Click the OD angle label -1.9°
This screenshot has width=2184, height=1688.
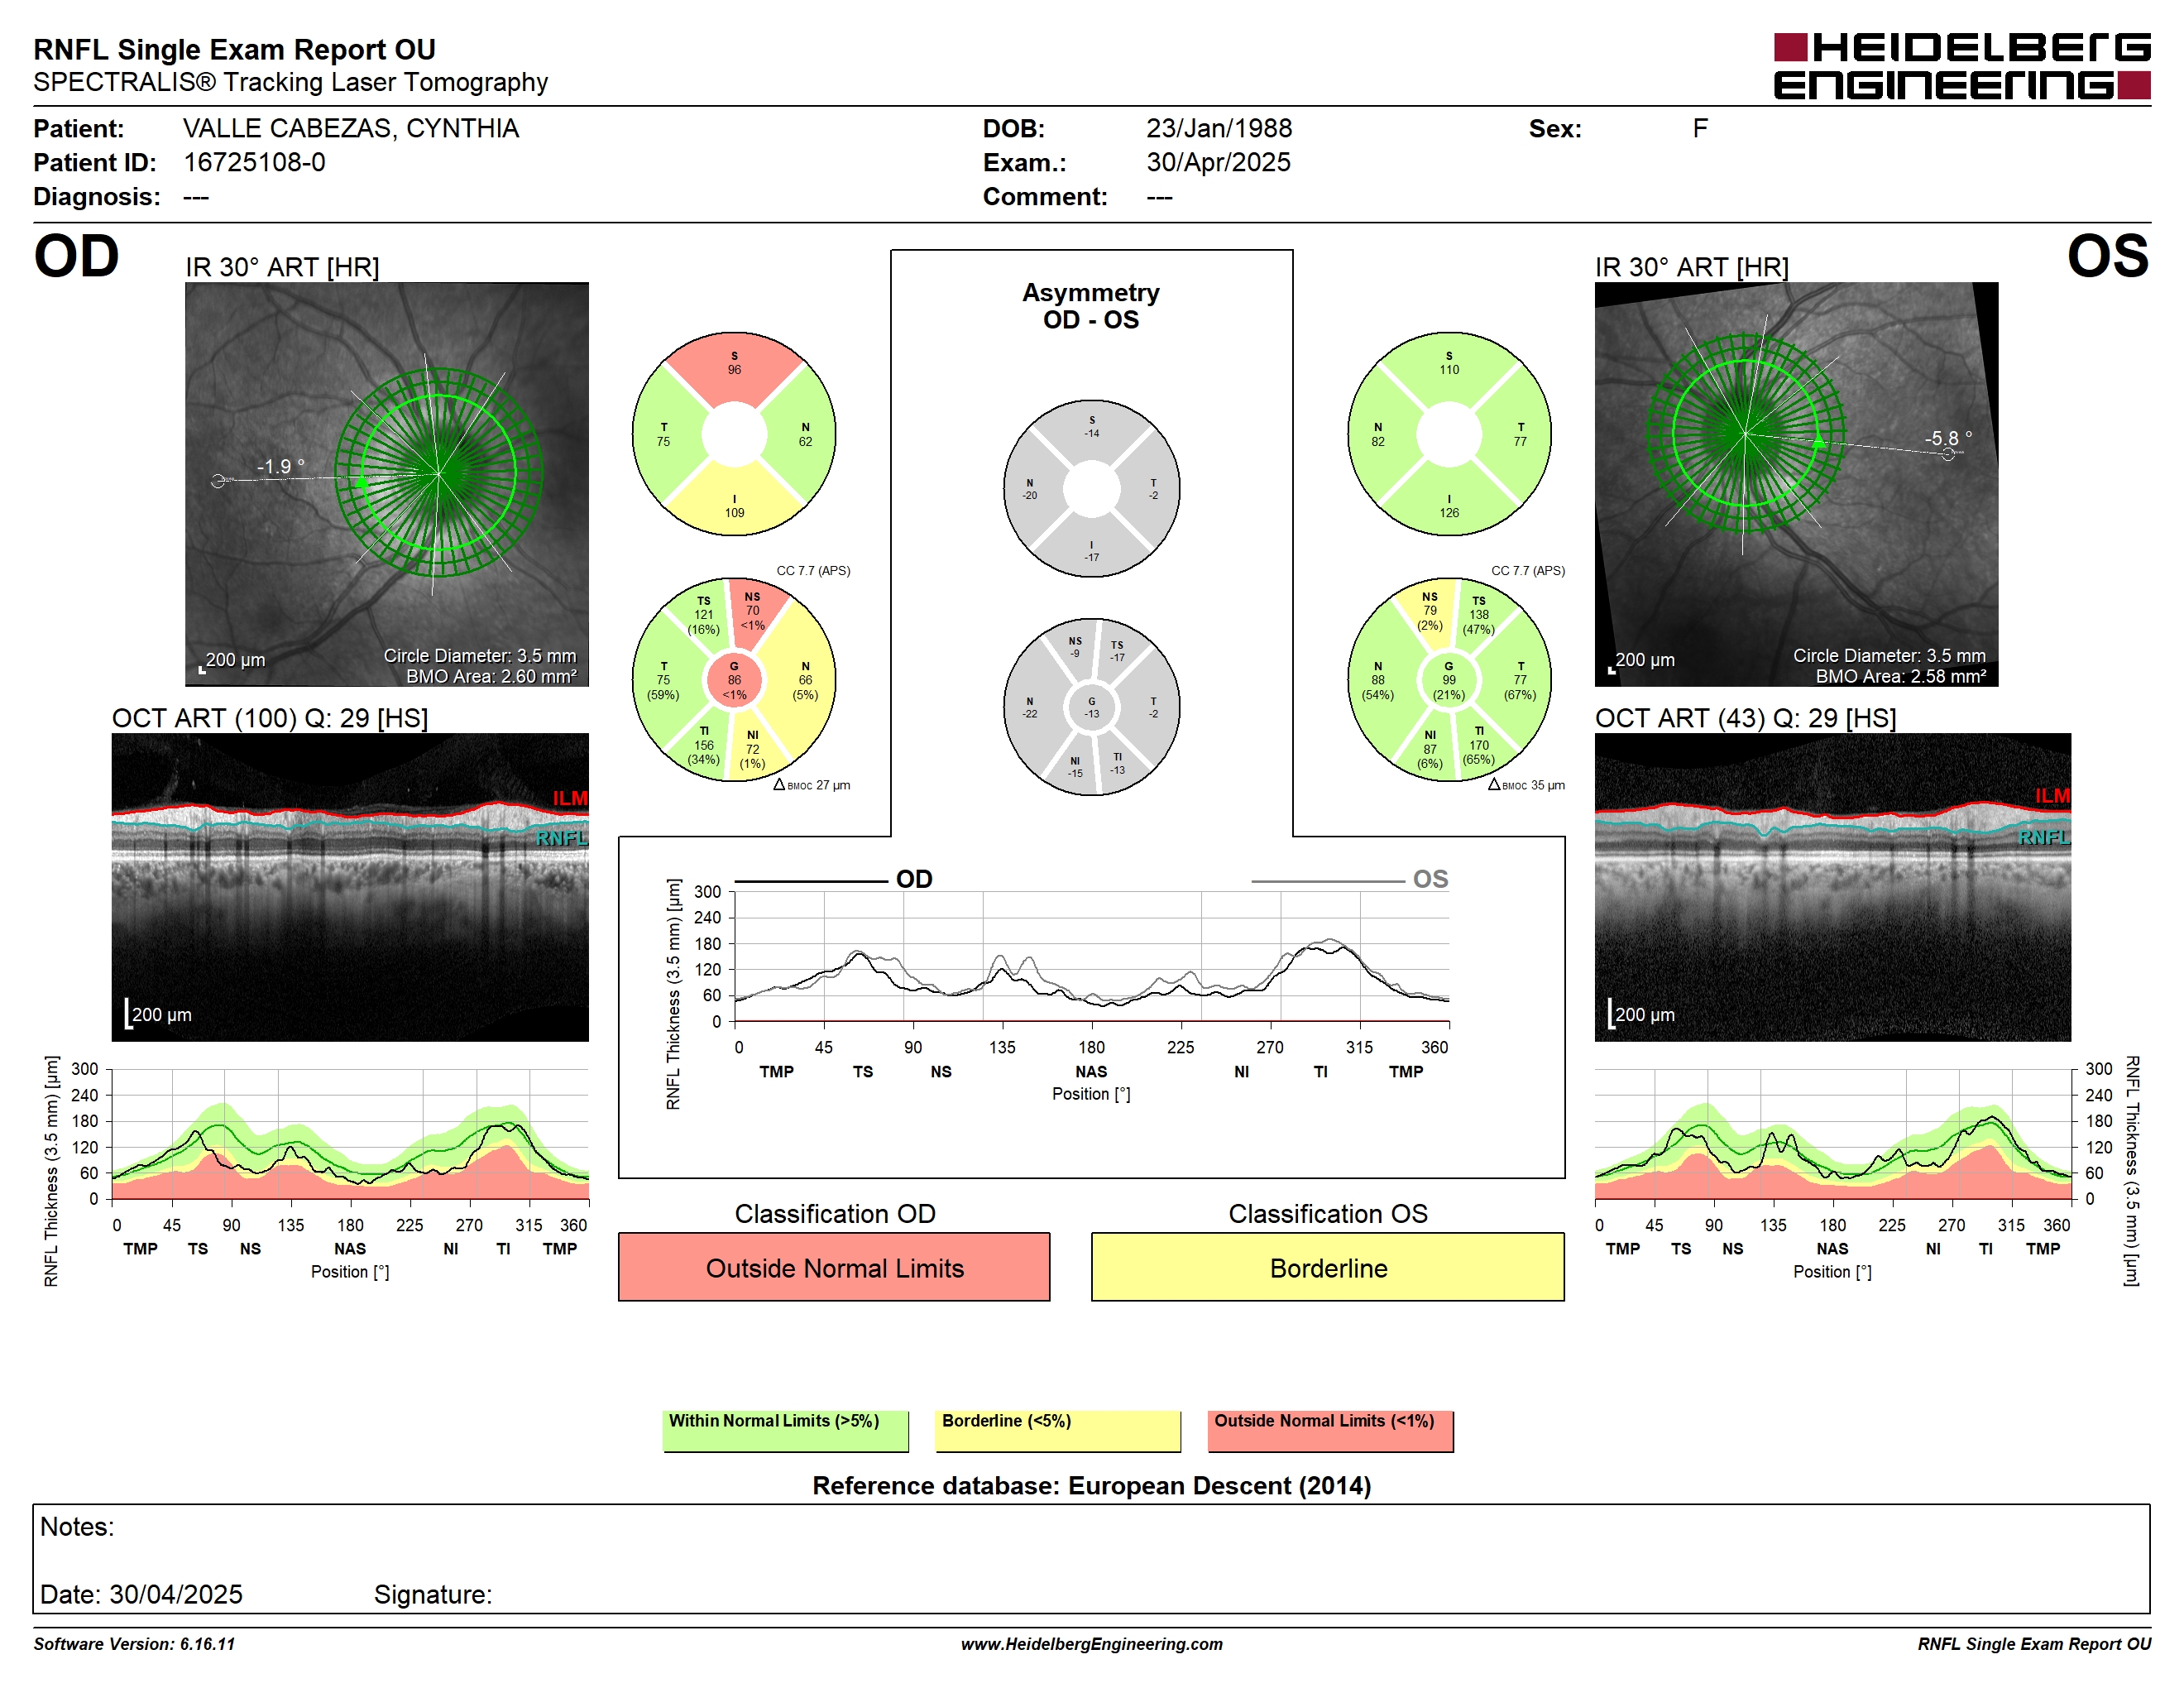pos(280,467)
